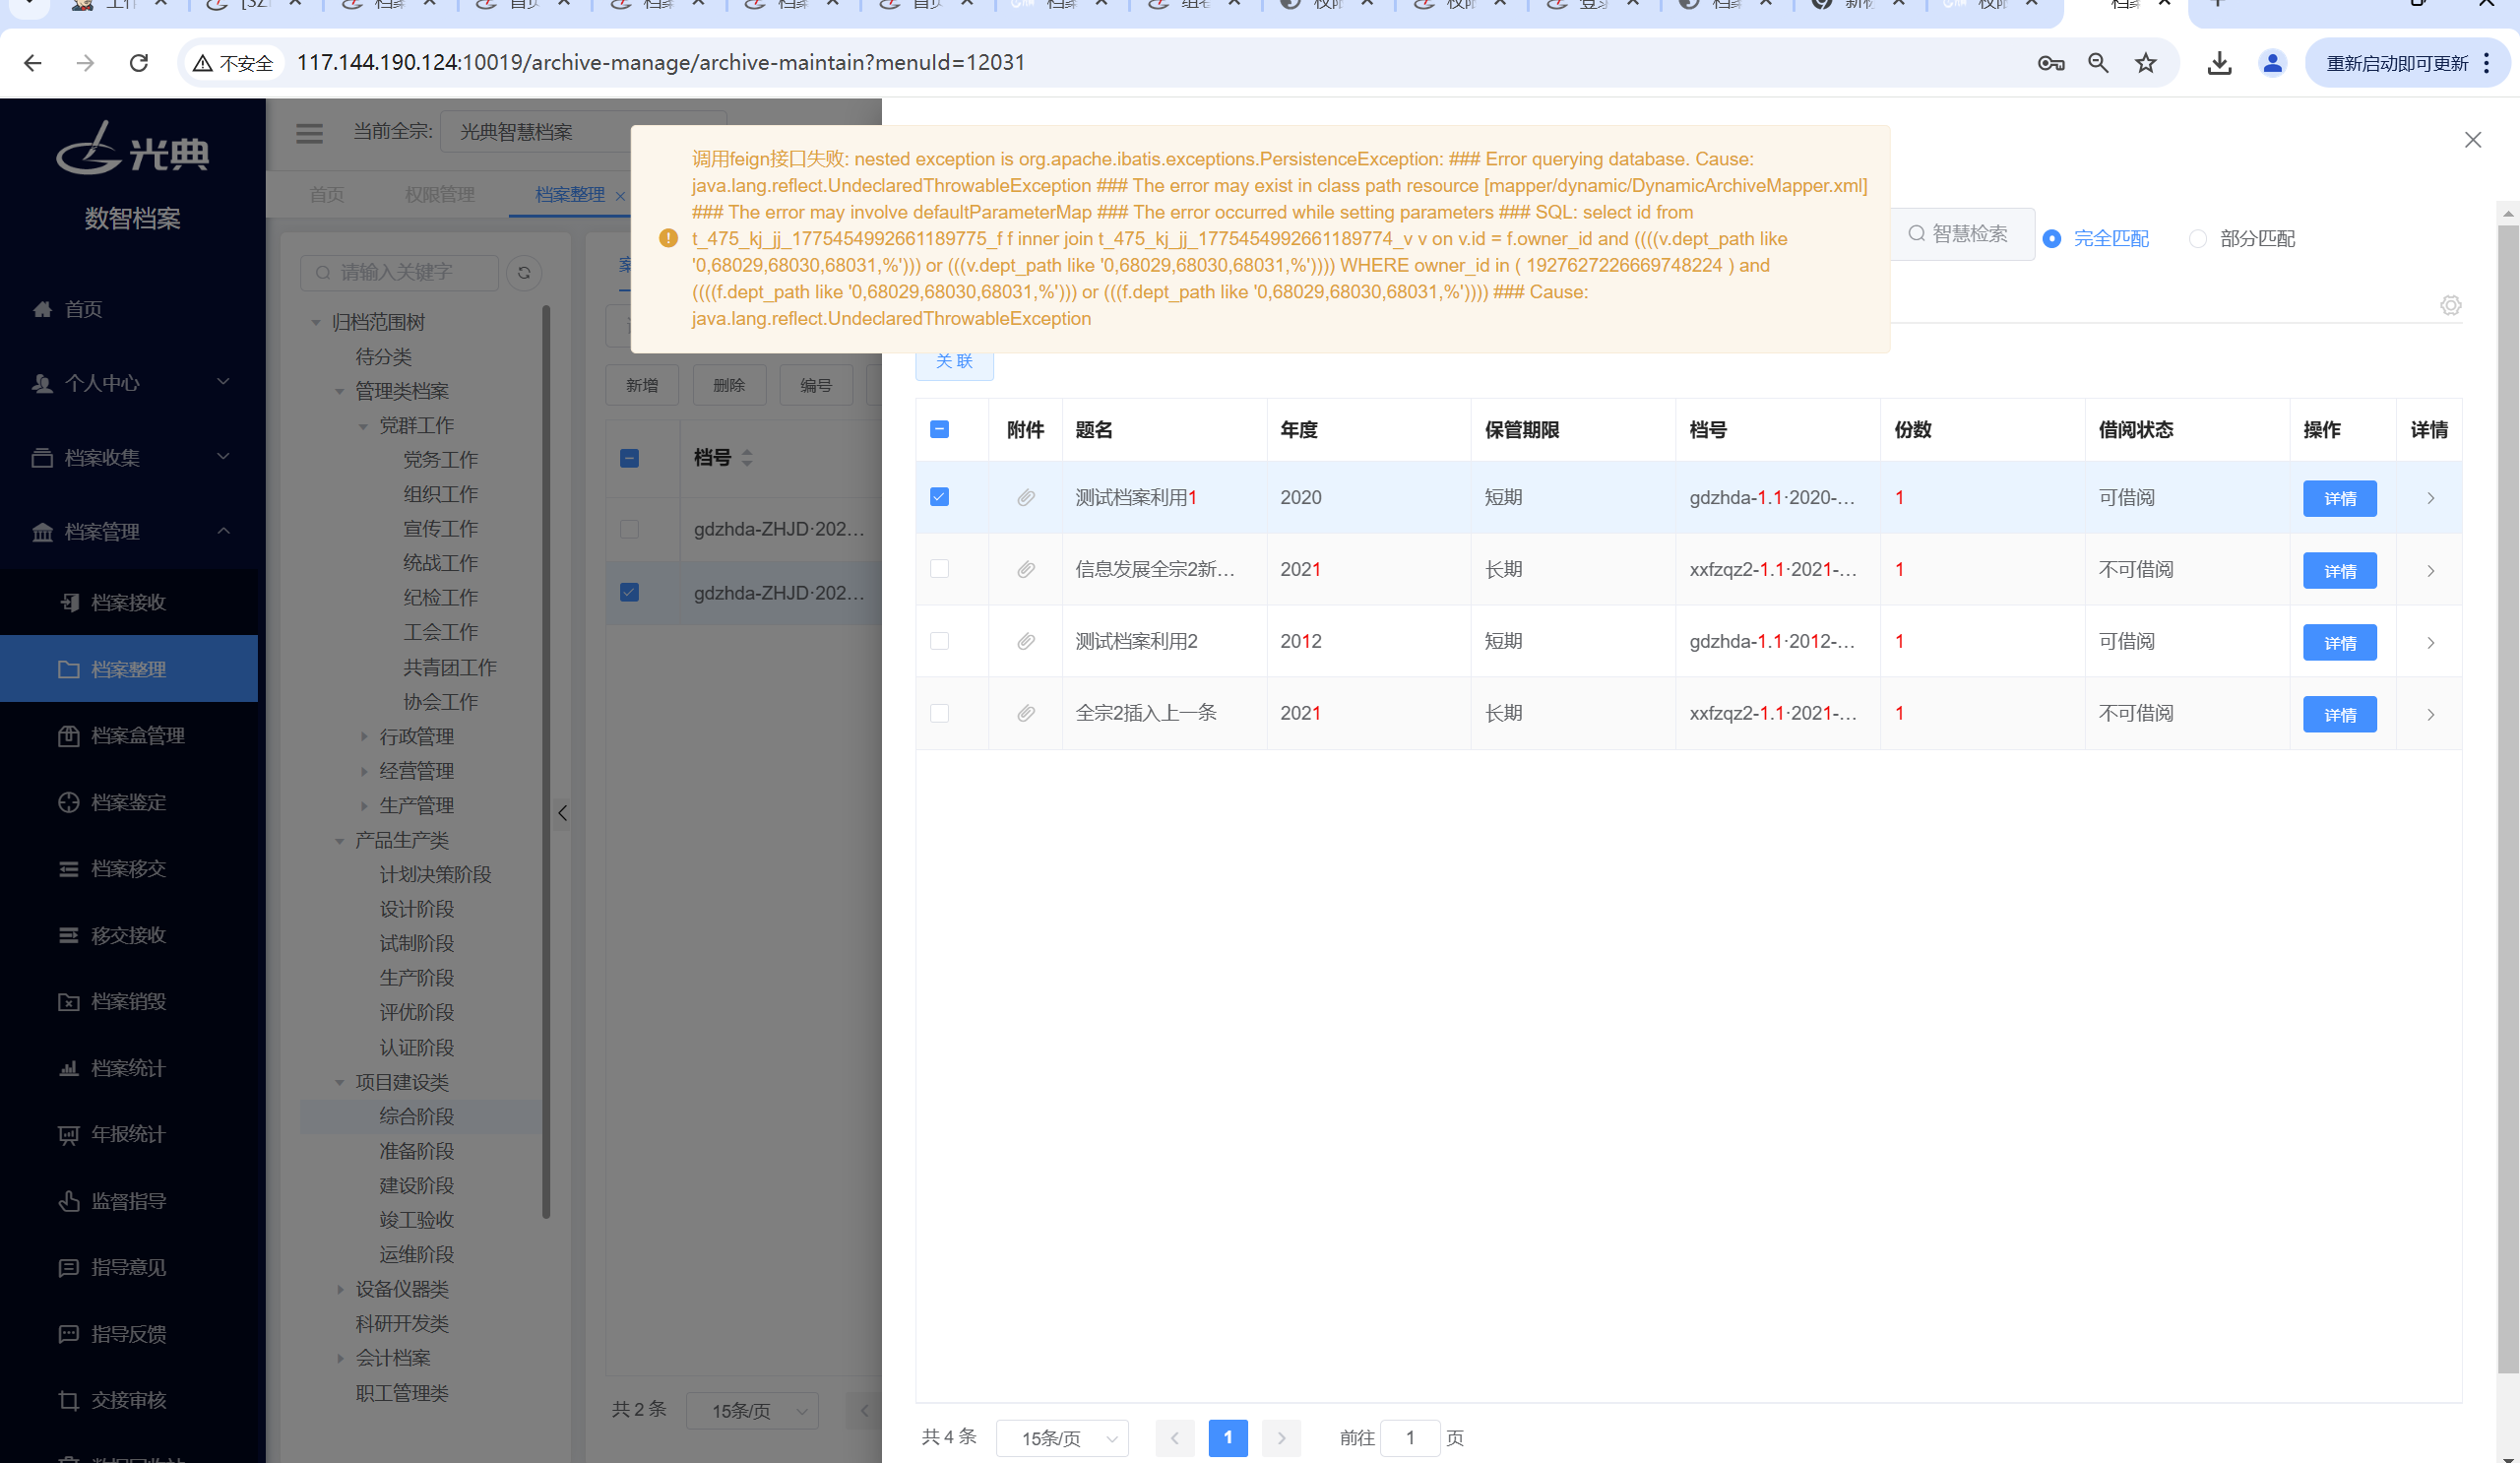Image resolution: width=2520 pixels, height=1463 pixels.
Task: Uncheck the 测试档案利用1 row checkbox
Action: pos(939,497)
